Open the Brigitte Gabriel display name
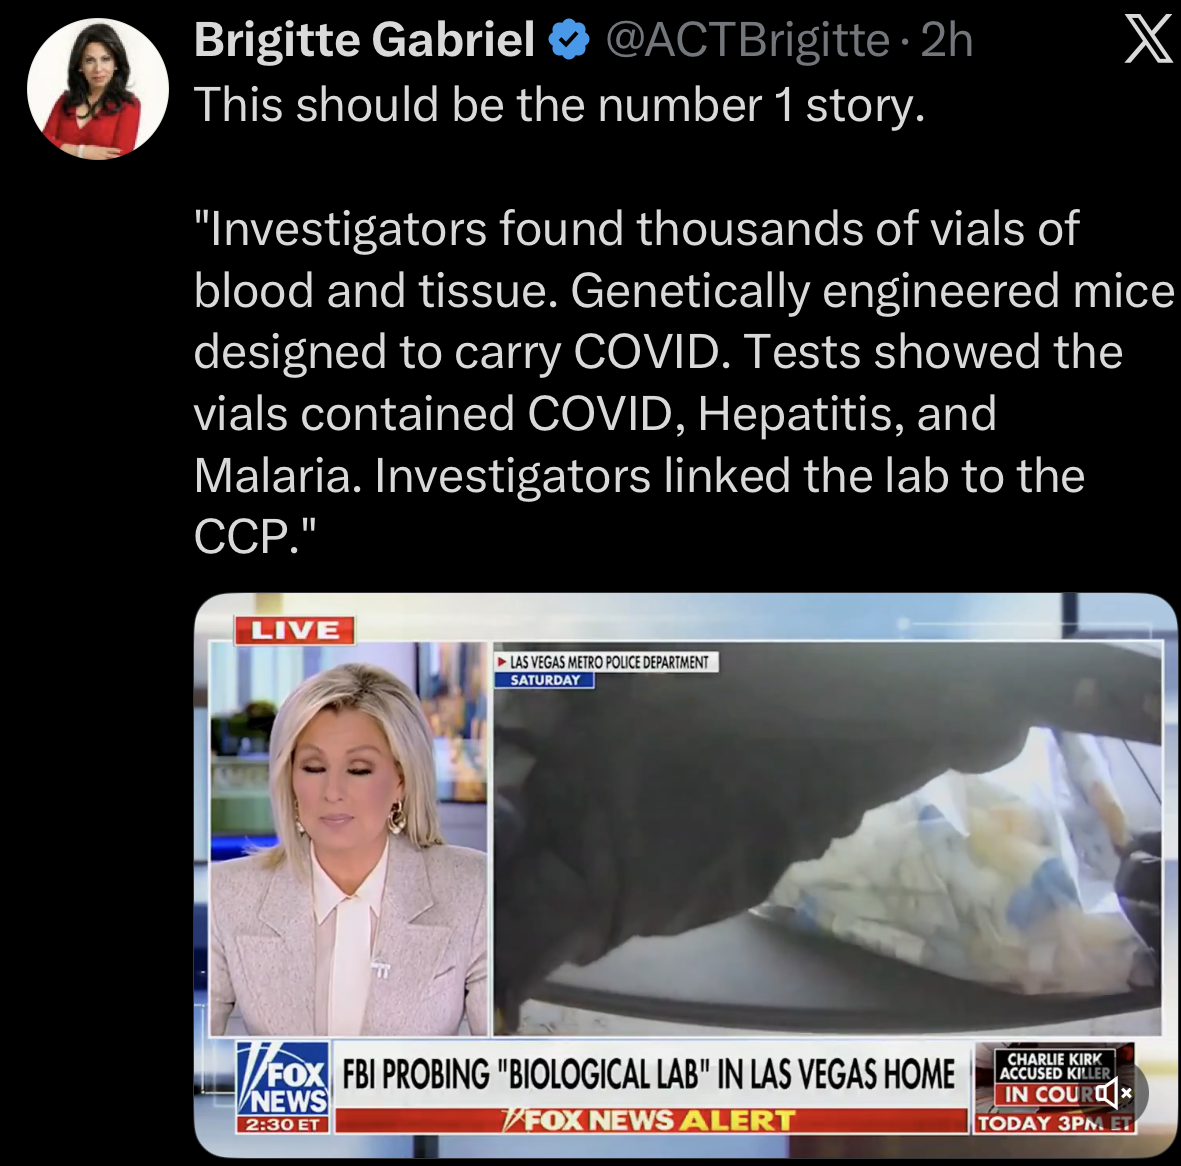This screenshot has height=1166, width=1181. (x=365, y=40)
